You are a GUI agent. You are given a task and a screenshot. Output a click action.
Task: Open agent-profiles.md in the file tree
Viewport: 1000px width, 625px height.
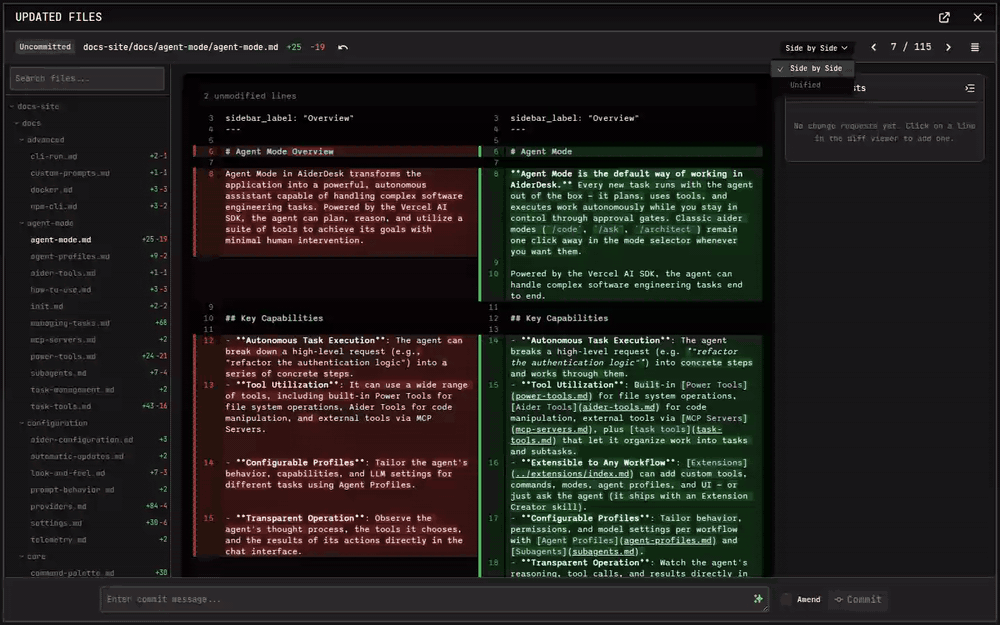pyautogui.click(x=70, y=256)
